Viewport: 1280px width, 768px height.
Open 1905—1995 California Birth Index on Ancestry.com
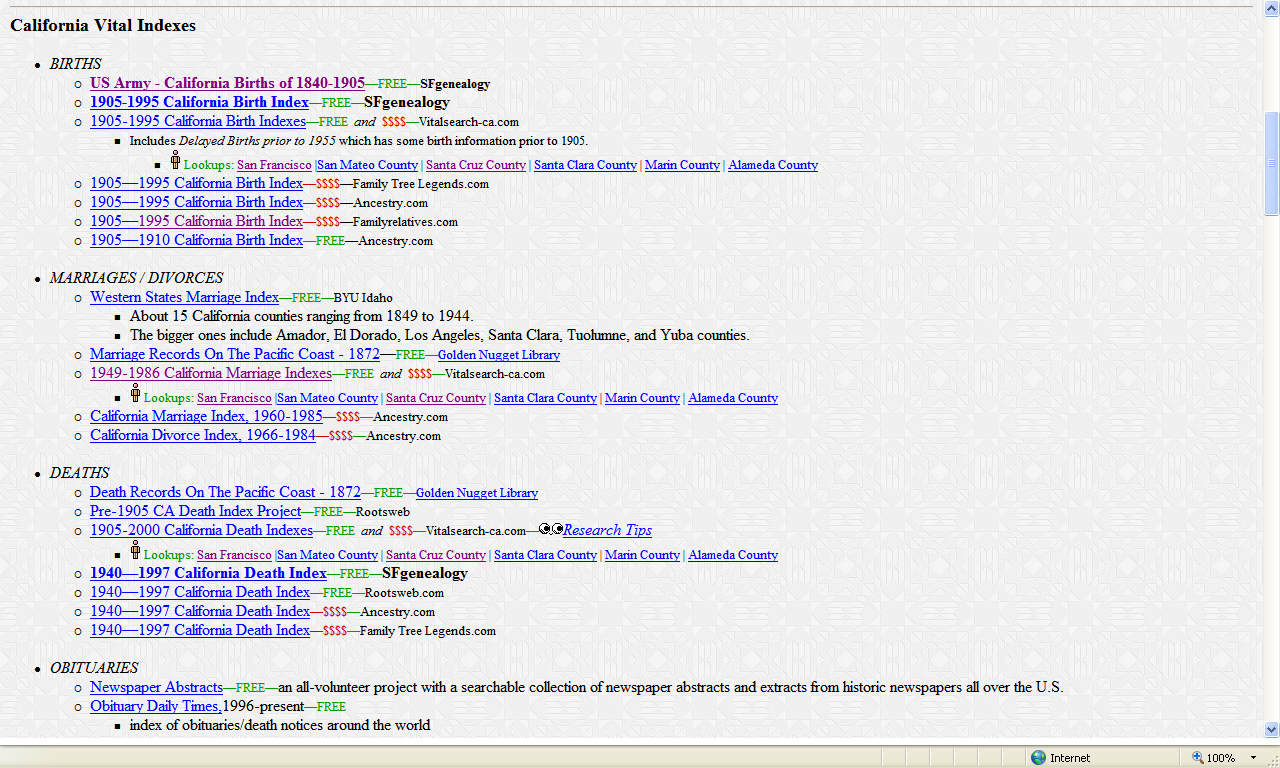point(196,202)
